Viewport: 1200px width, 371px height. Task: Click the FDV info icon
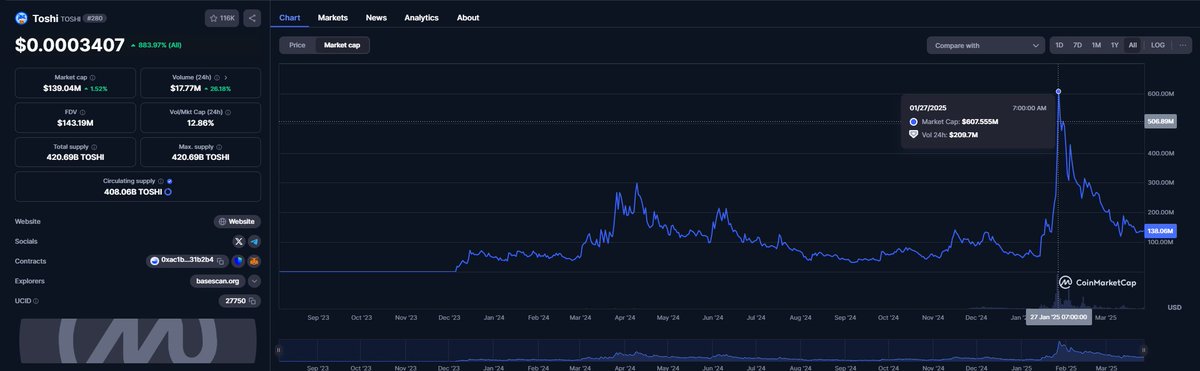coord(82,112)
